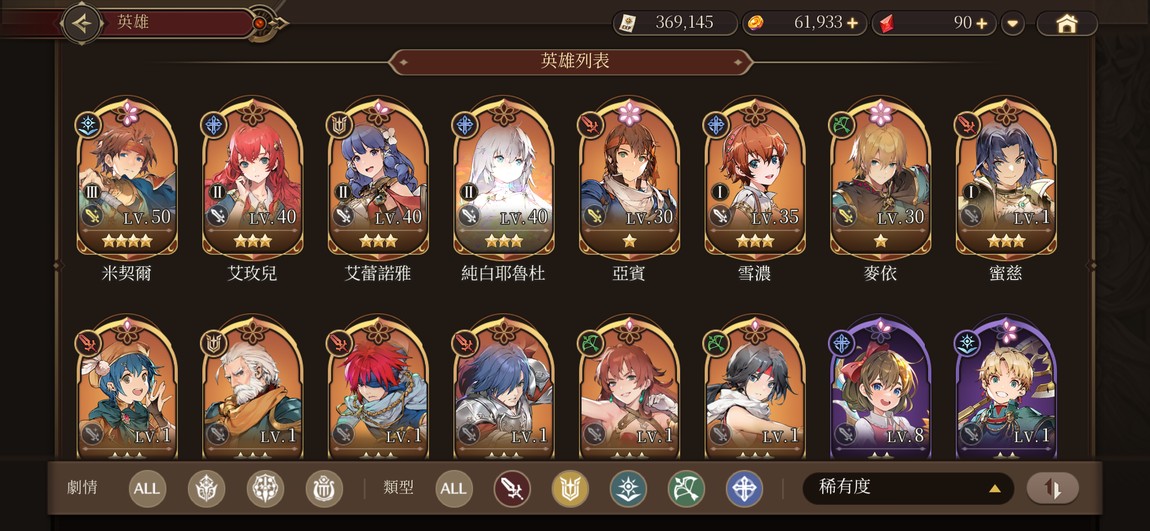
Task: Expand the currency bar down-arrow menu
Action: [1012, 23]
